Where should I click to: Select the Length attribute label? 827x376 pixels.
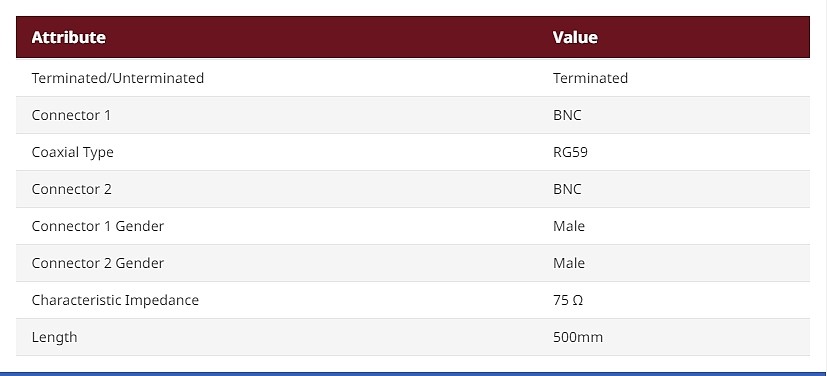point(54,337)
